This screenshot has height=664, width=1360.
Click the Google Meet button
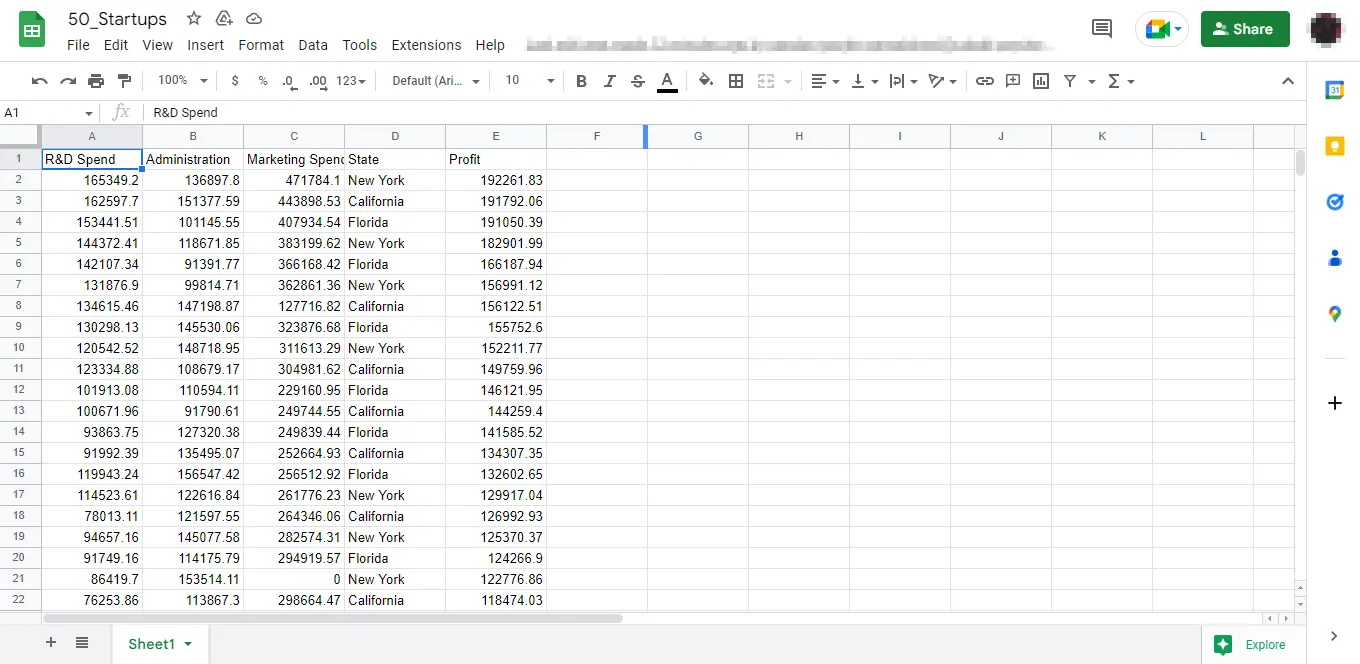tap(1162, 29)
